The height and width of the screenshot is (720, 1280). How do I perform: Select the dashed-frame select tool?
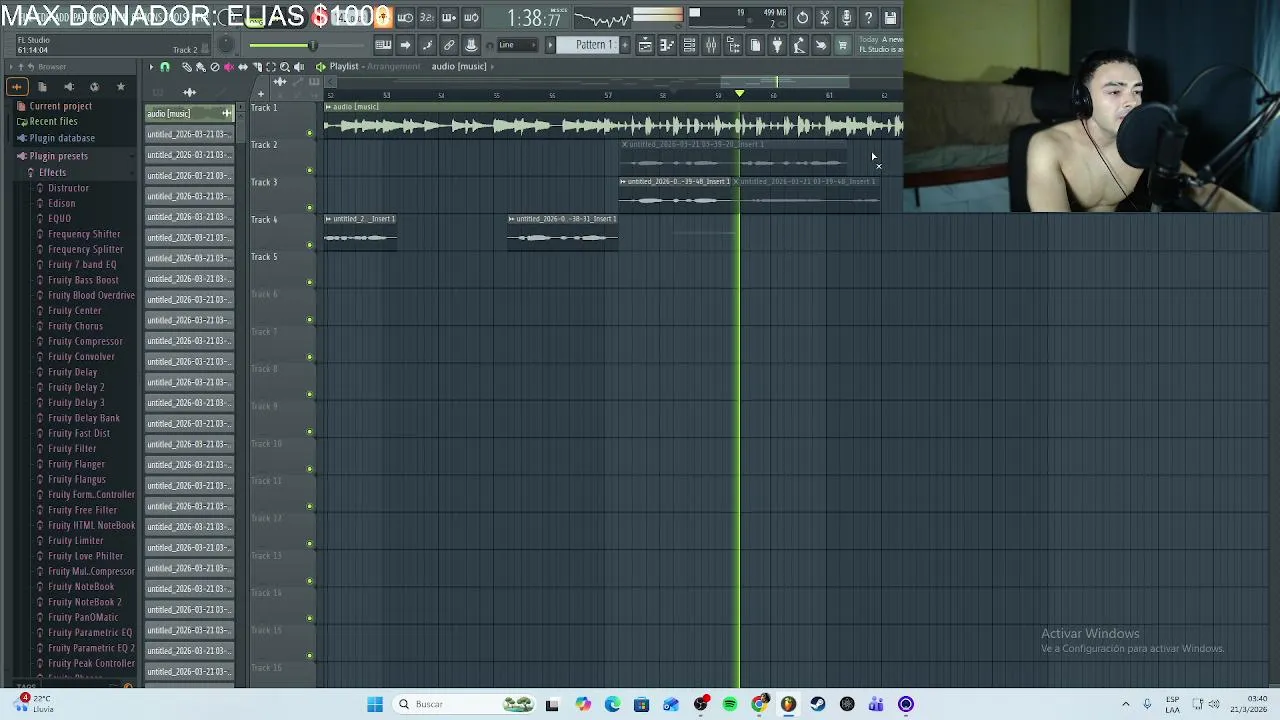271,67
